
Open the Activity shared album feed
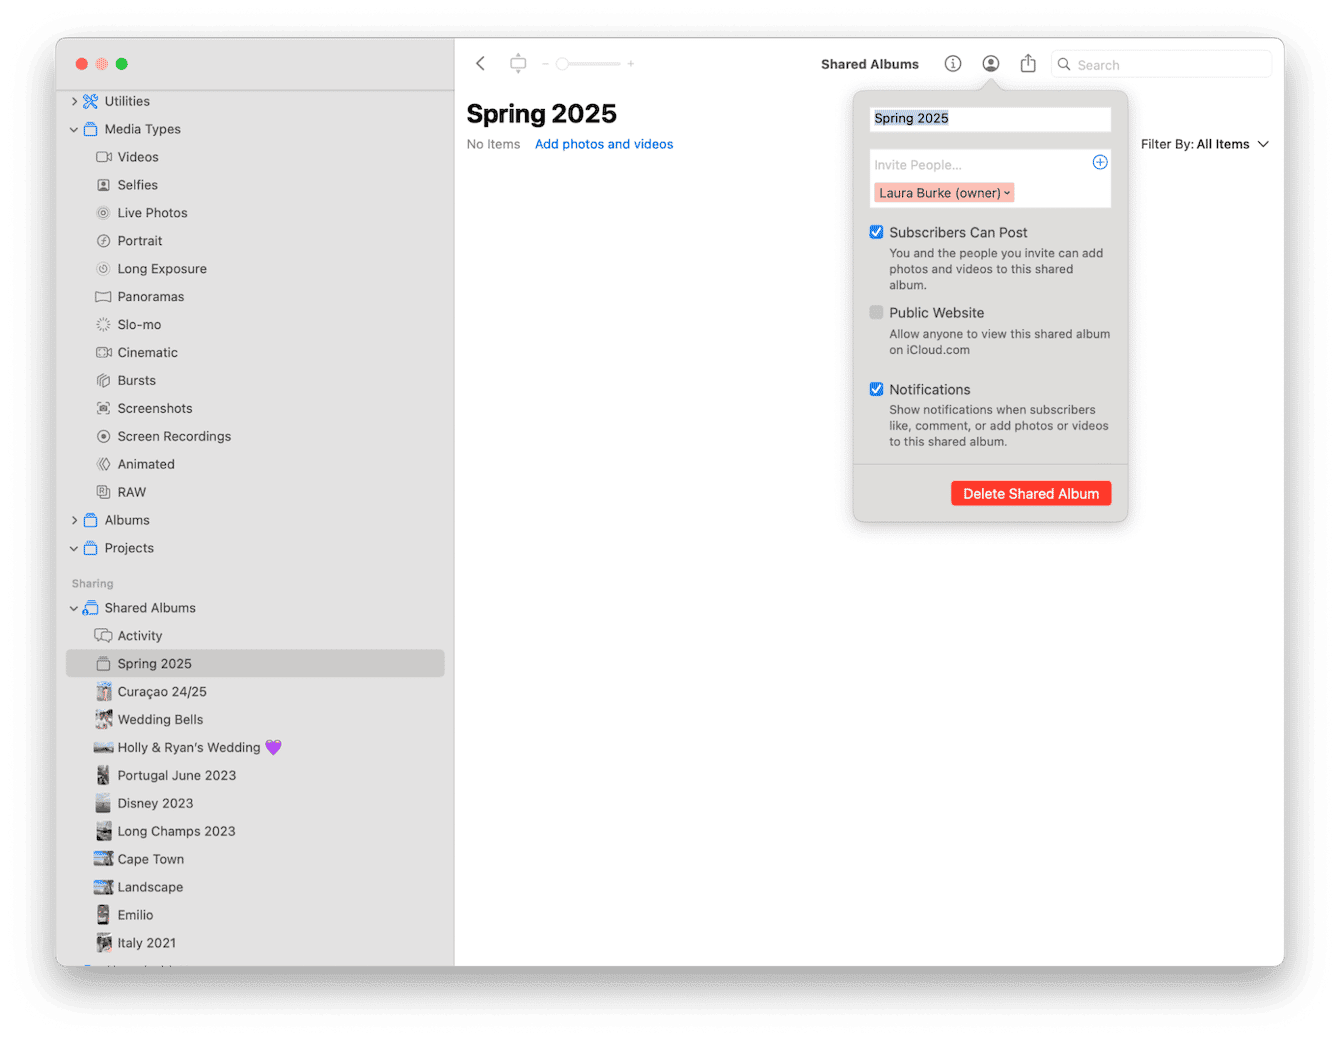point(139,636)
